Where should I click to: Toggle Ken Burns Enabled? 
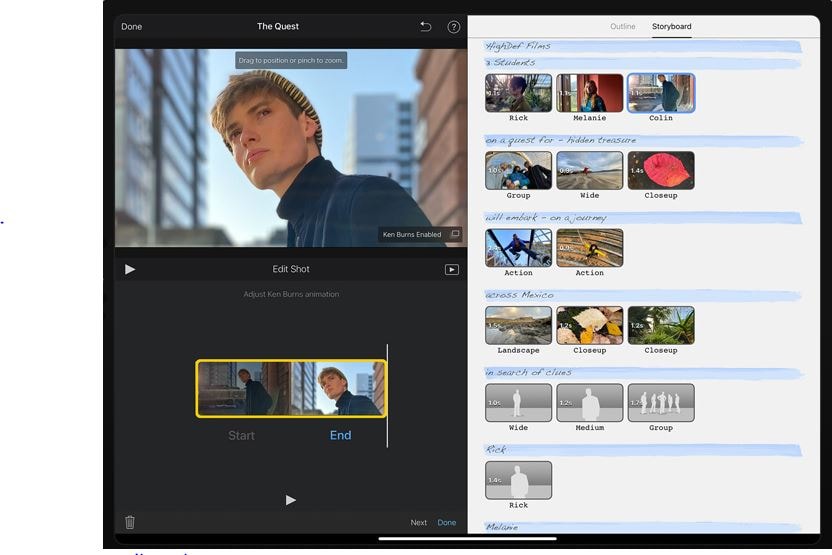click(420, 235)
